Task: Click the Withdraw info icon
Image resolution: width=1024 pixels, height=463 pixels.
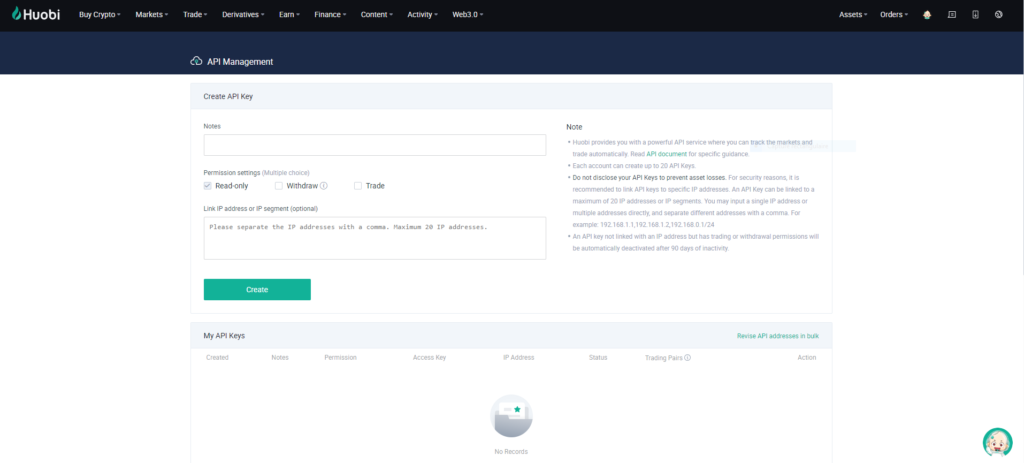Action: (324, 186)
